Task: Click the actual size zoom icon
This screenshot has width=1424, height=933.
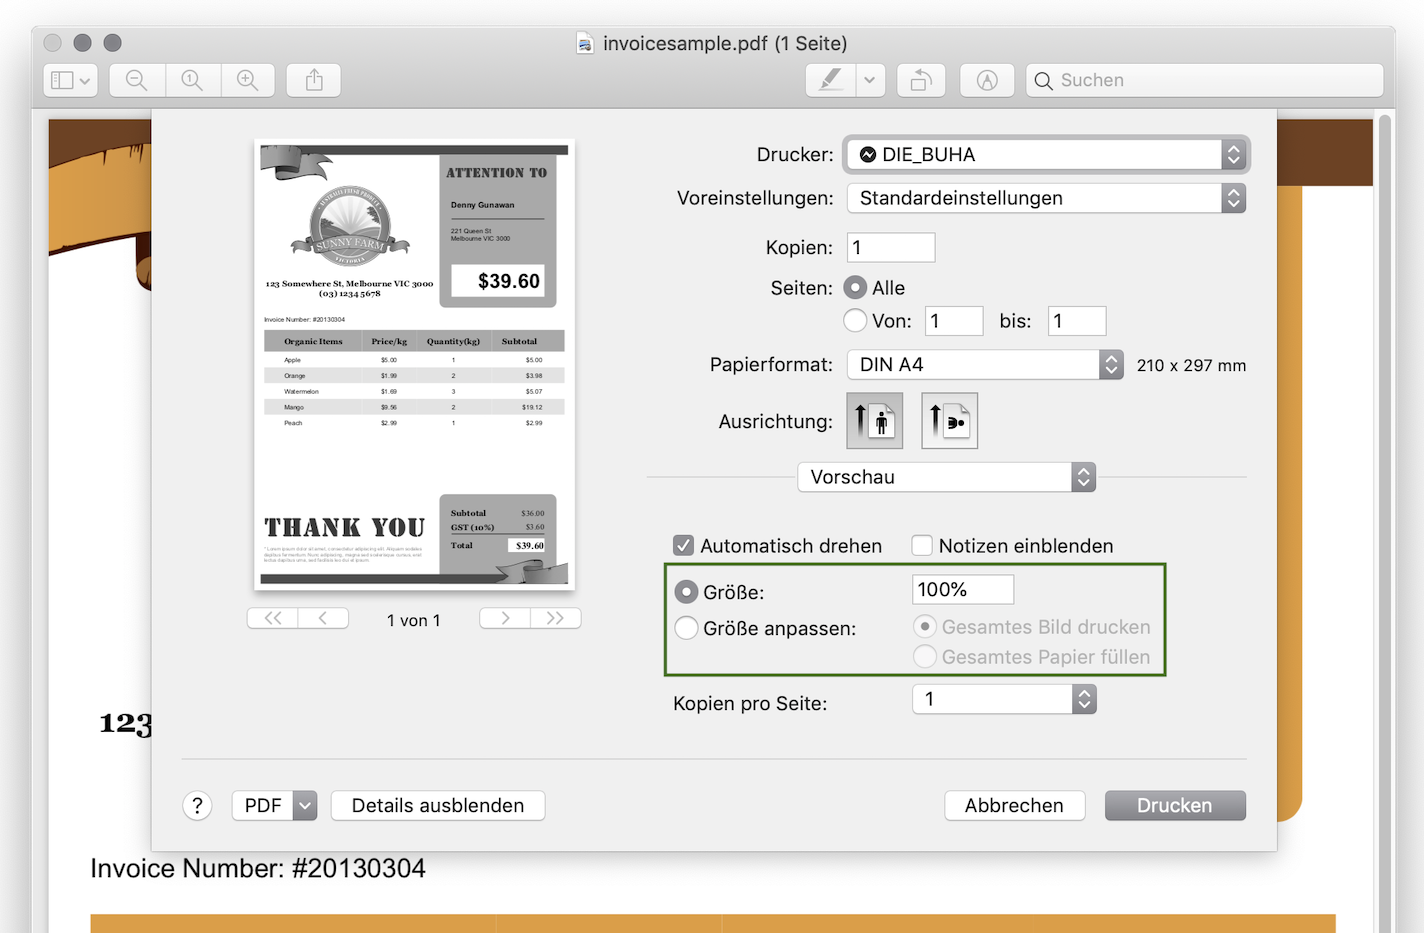Action: (x=192, y=80)
